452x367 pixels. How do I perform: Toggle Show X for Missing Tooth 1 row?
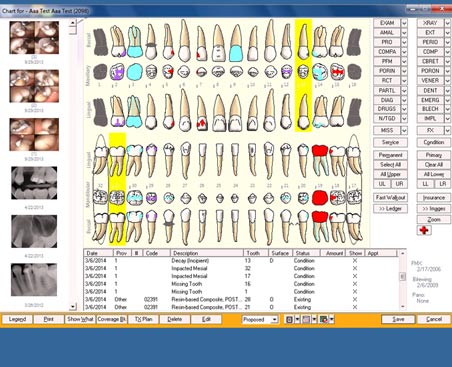[355, 291]
